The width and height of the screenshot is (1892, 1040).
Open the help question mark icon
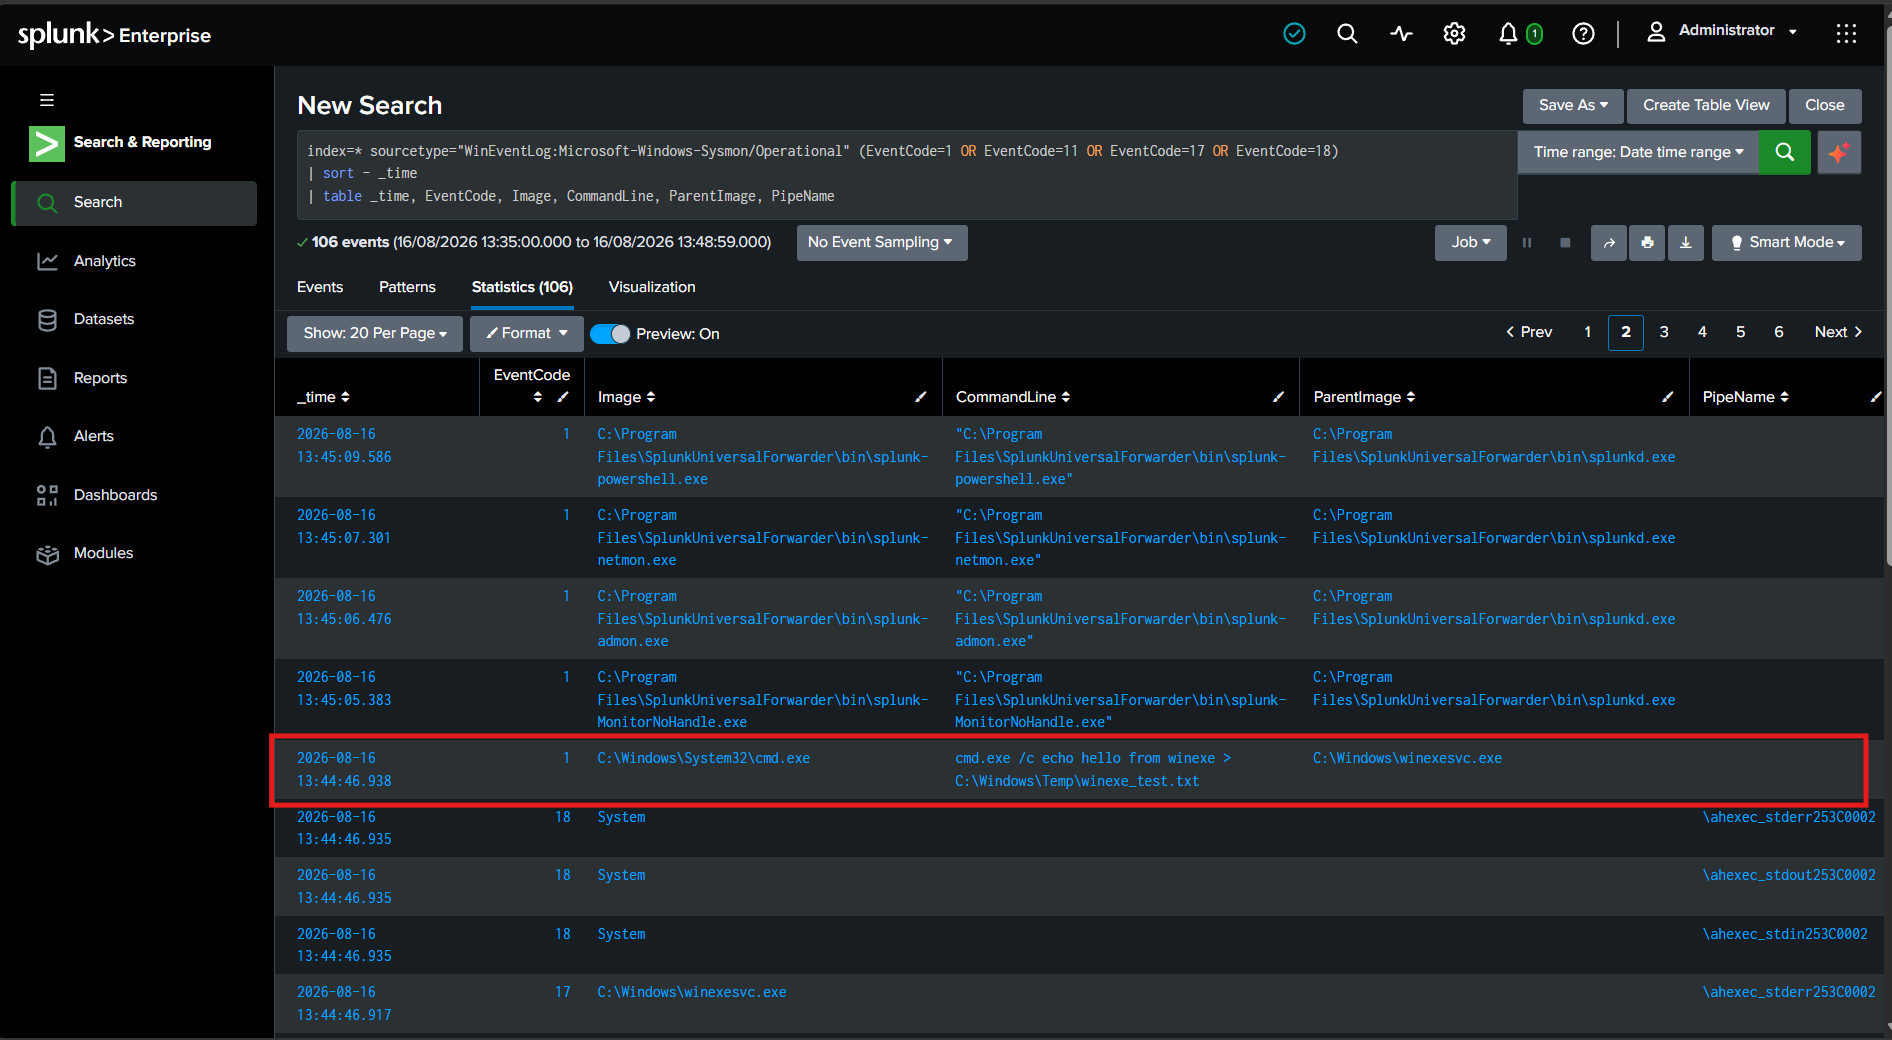point(1583,34)
